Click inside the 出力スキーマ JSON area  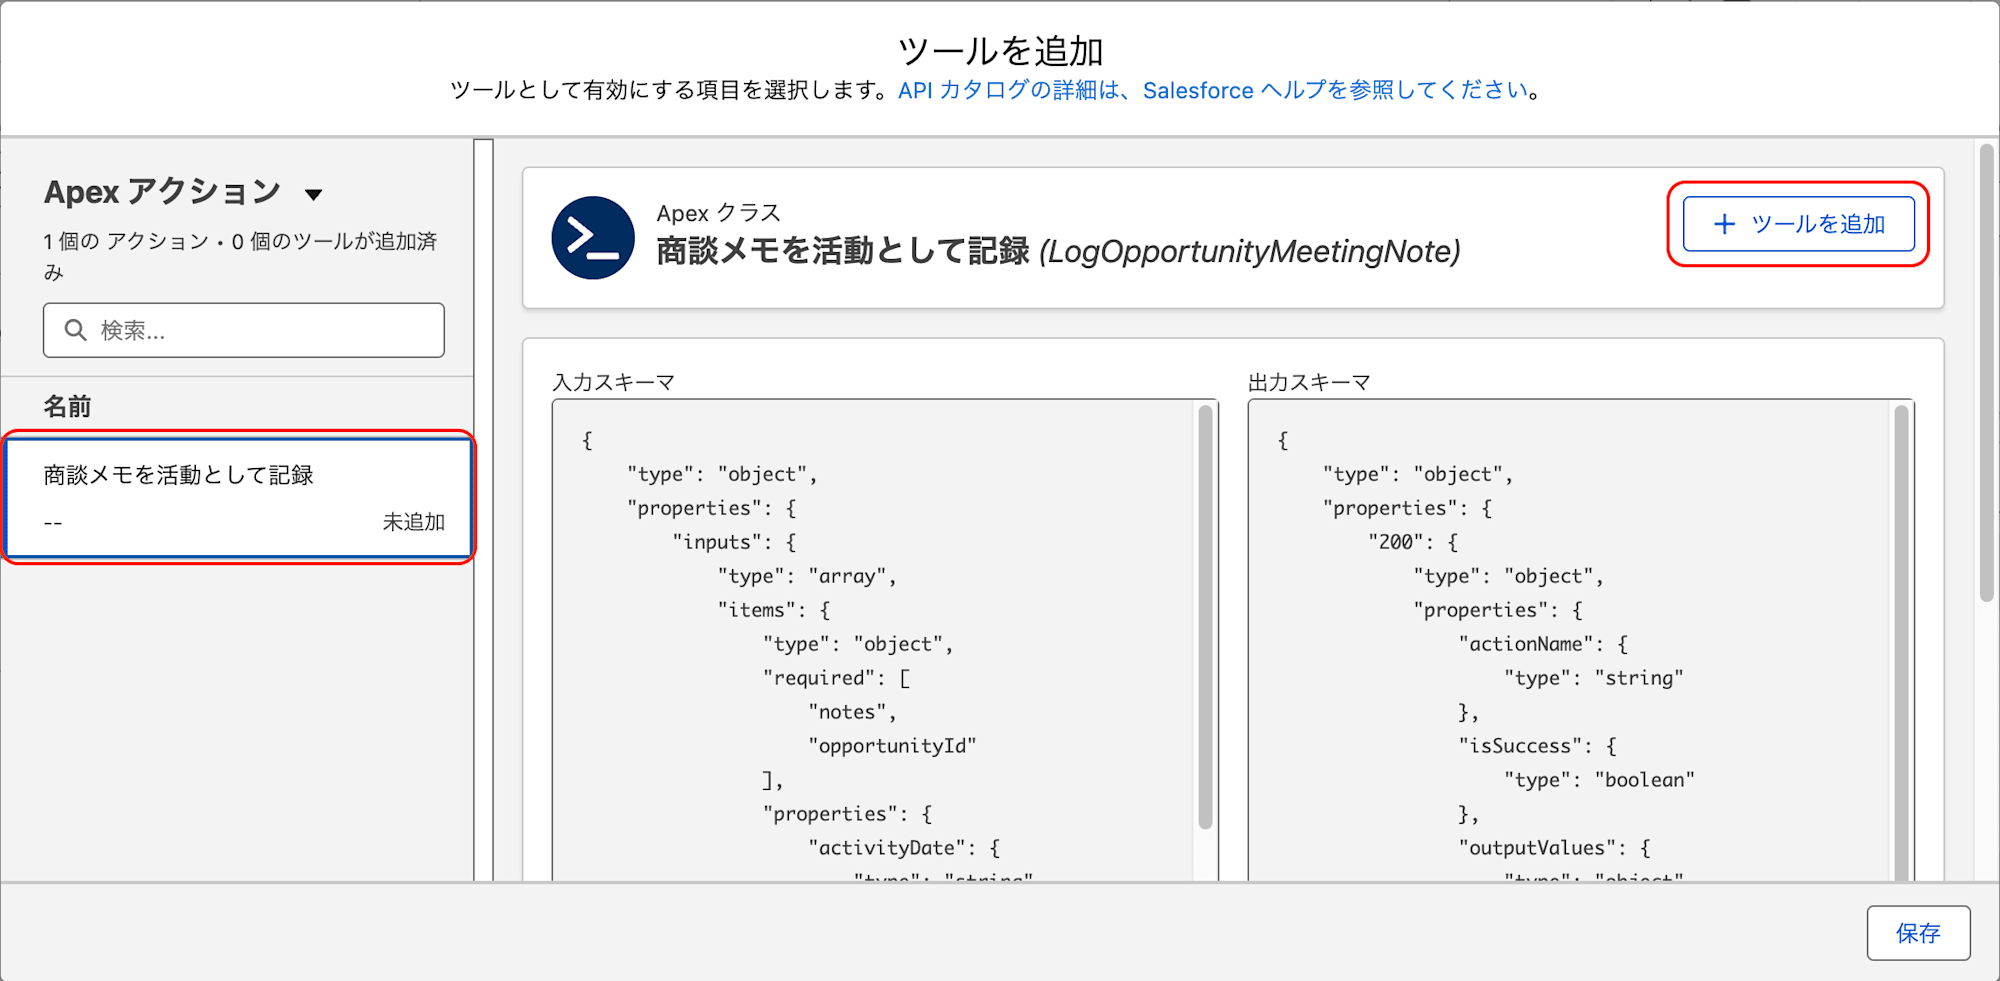coord(1570,640)
